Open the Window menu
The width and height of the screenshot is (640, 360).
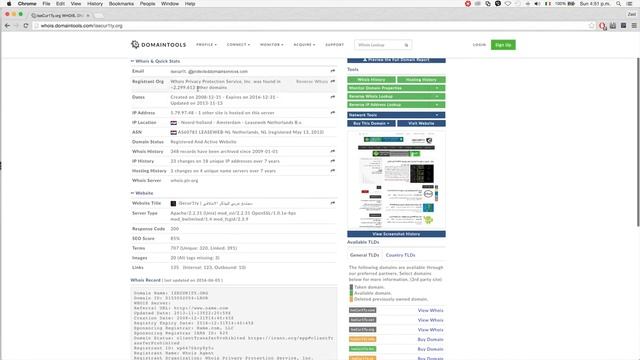[x=170, y=4]
